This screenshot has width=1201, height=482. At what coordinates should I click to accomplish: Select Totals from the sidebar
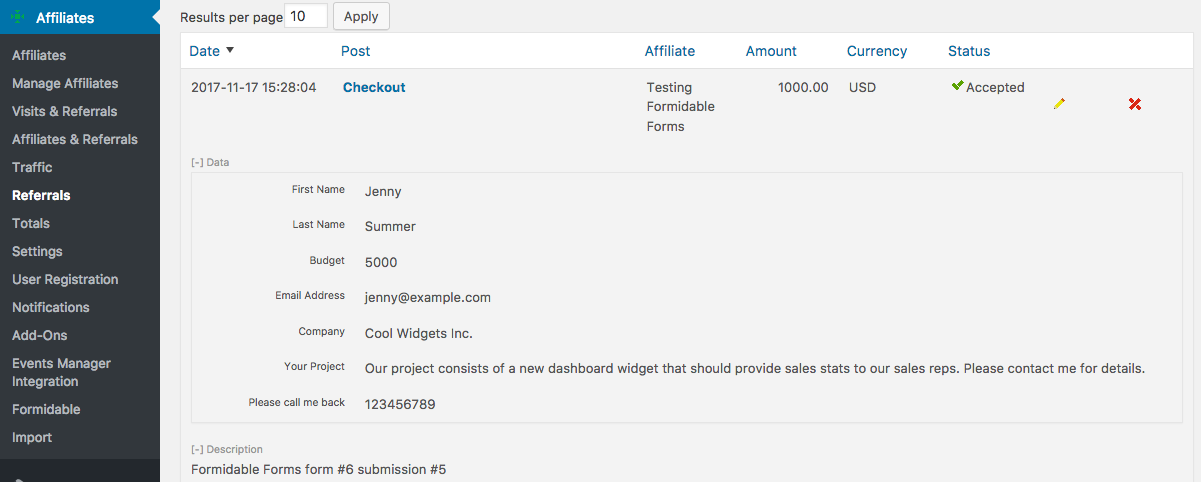(31, 223)
